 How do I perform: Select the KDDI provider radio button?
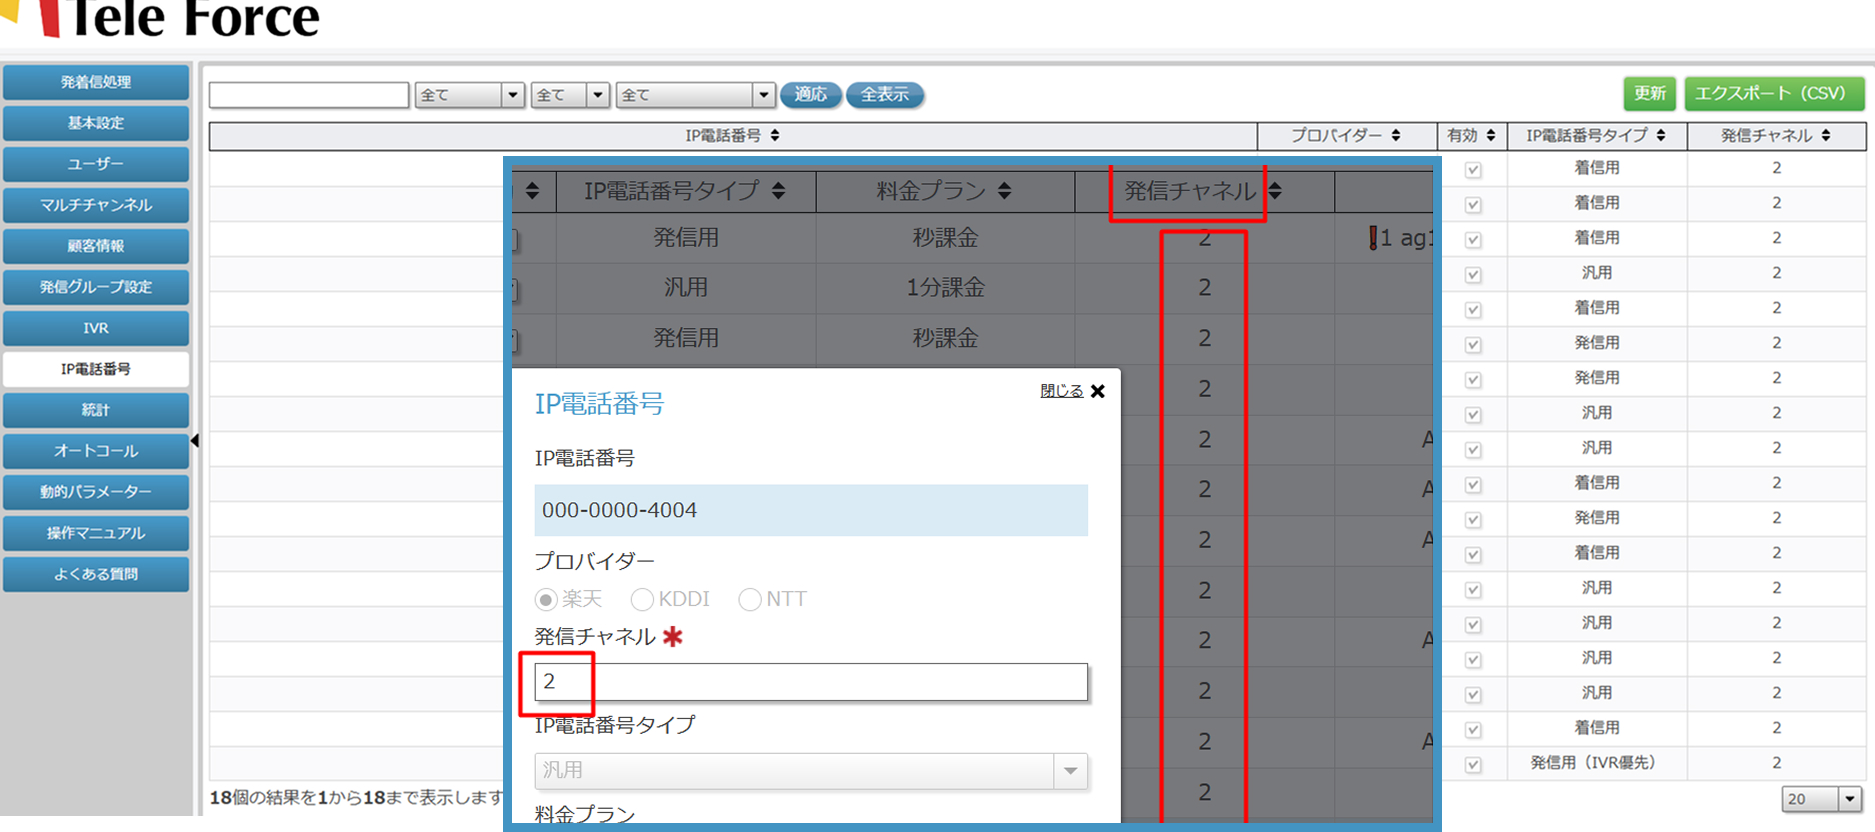(x=642, y=599)
